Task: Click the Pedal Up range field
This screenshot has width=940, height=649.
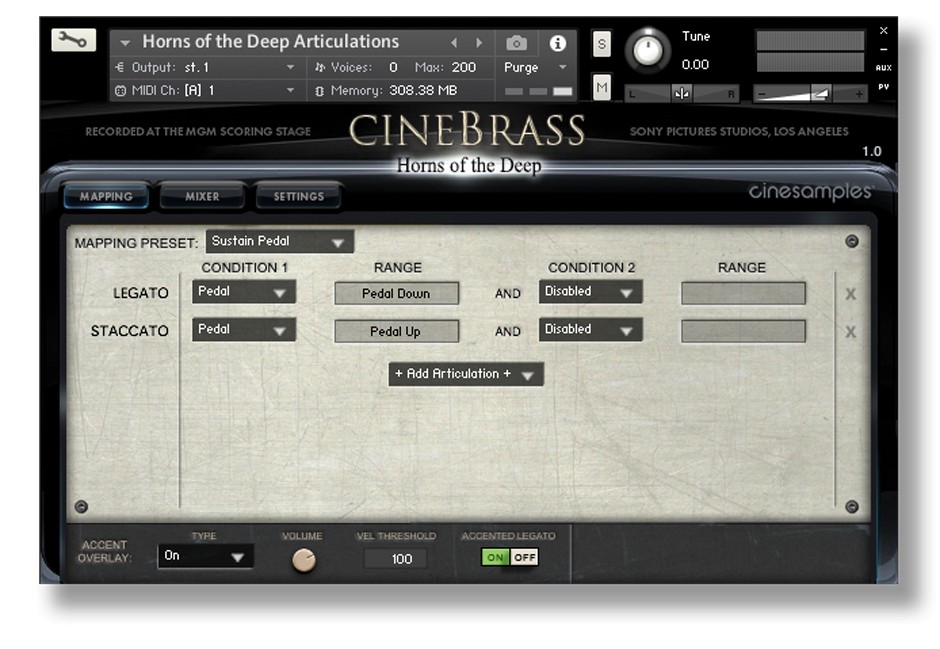Action: [x=396, y=331]
